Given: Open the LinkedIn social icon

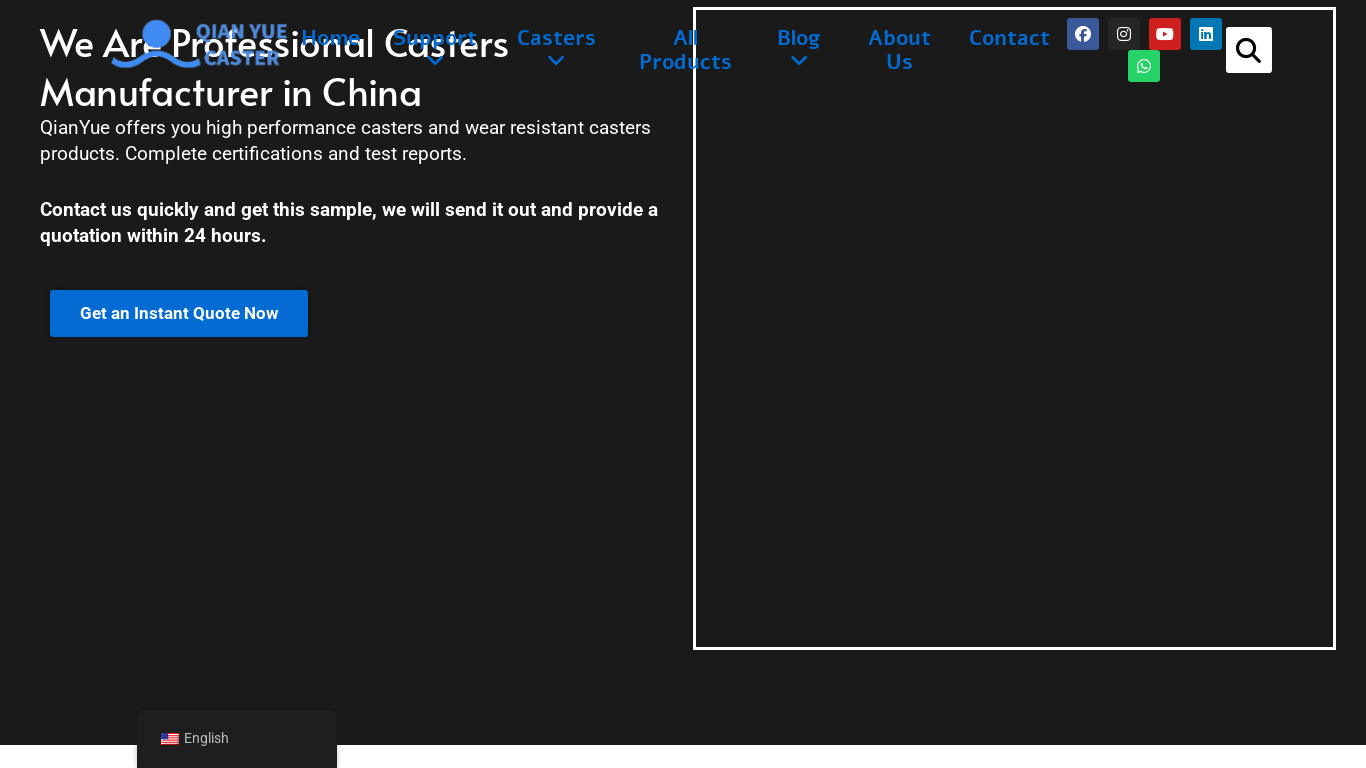Looking at the screenshot, I should point(1205,34).
